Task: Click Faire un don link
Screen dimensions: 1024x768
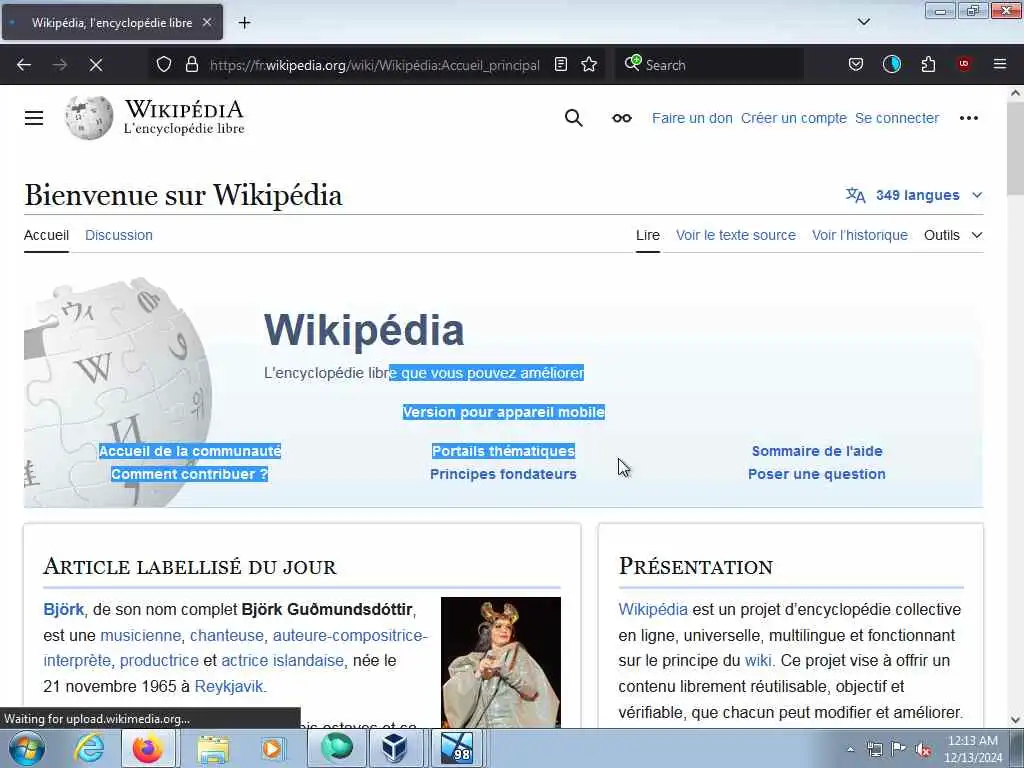Action: (x=692, y=118)
